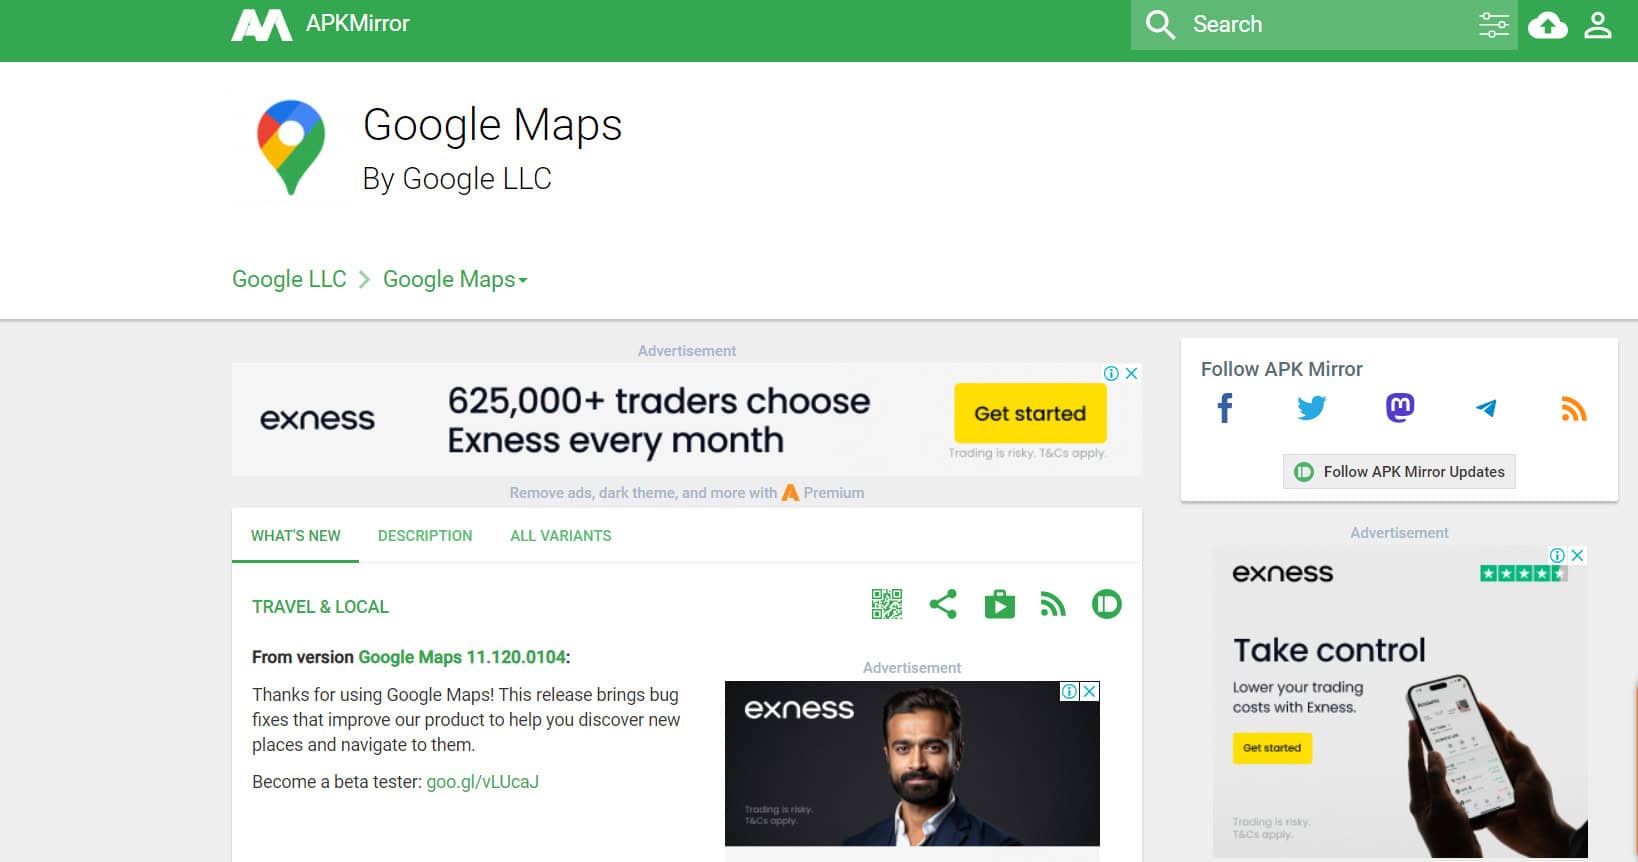This screenshot has width=1638, height=862.
Task: Open ad info icon on sidebar ad
Action: [x=1557, y=555]
